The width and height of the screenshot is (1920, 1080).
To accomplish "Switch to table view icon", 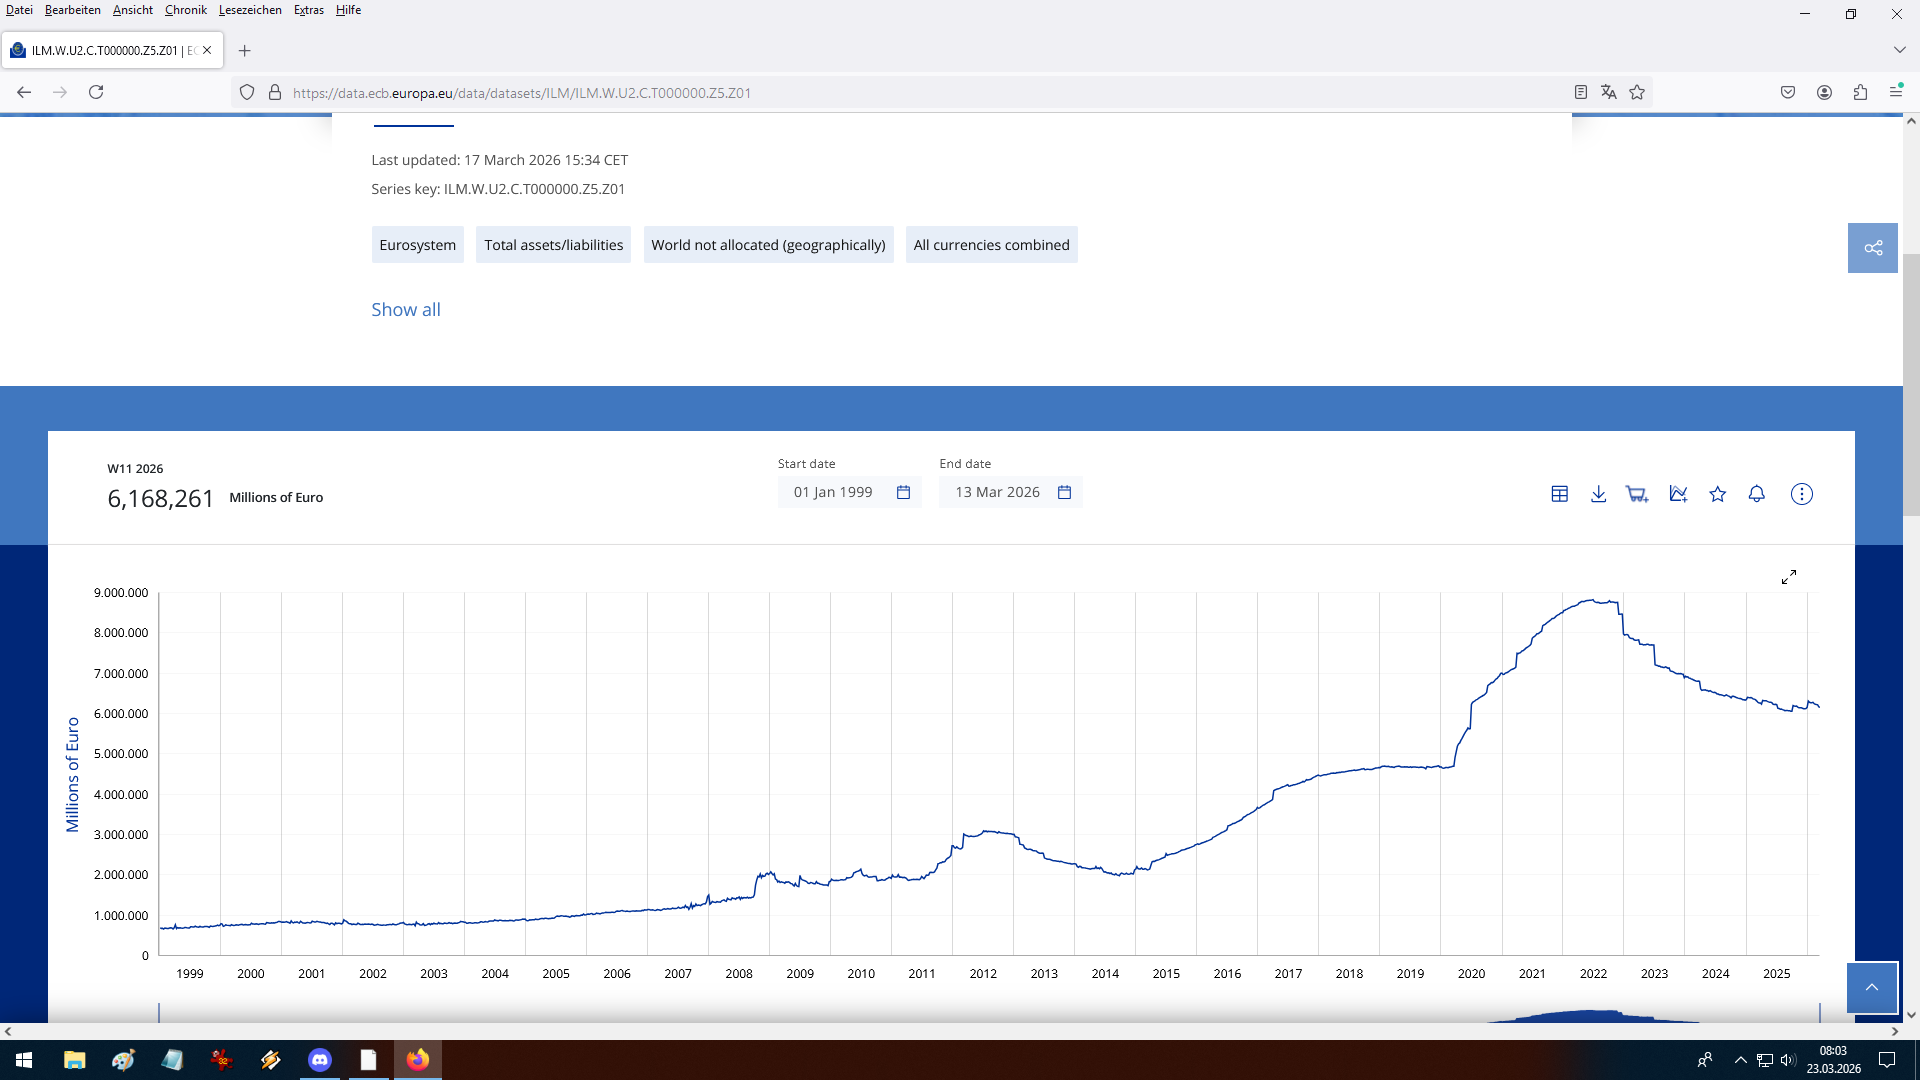I will (1559, 494).
